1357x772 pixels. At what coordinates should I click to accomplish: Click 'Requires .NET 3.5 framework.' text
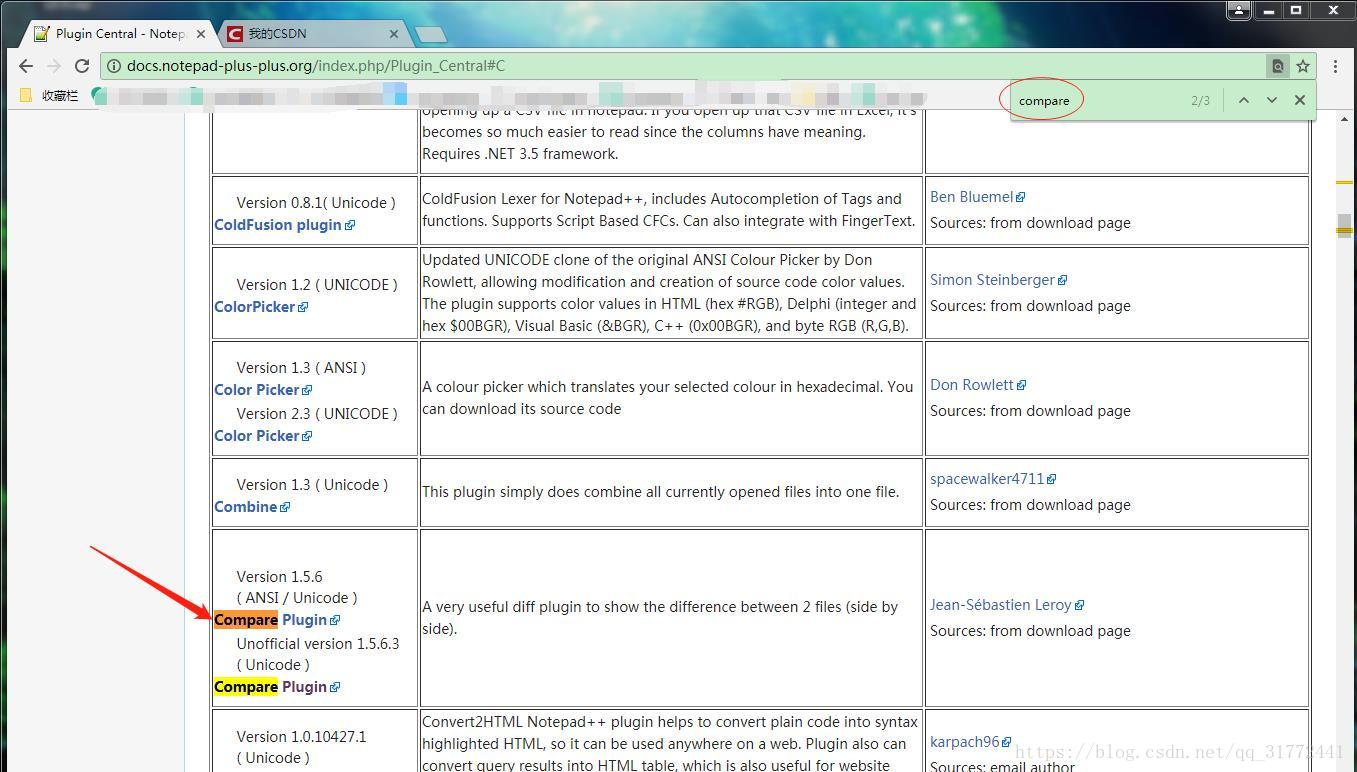coord(520,154)
